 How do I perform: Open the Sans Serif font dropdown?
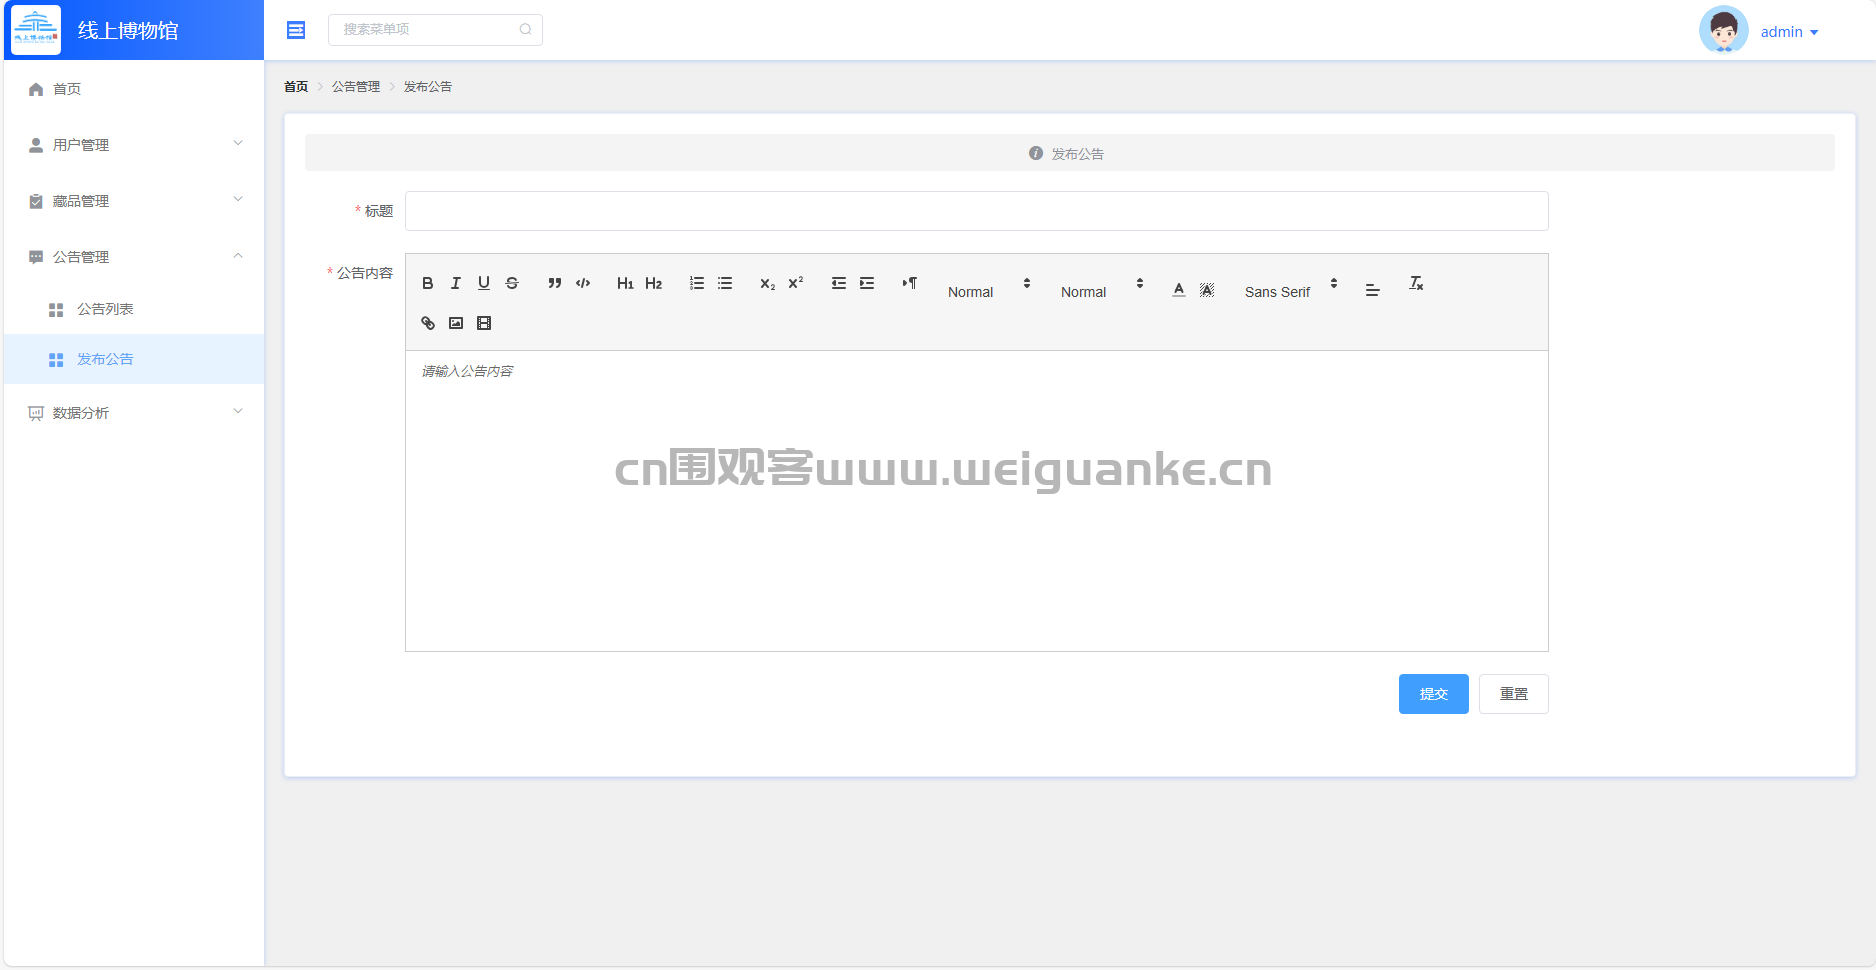click(1291, 290)
